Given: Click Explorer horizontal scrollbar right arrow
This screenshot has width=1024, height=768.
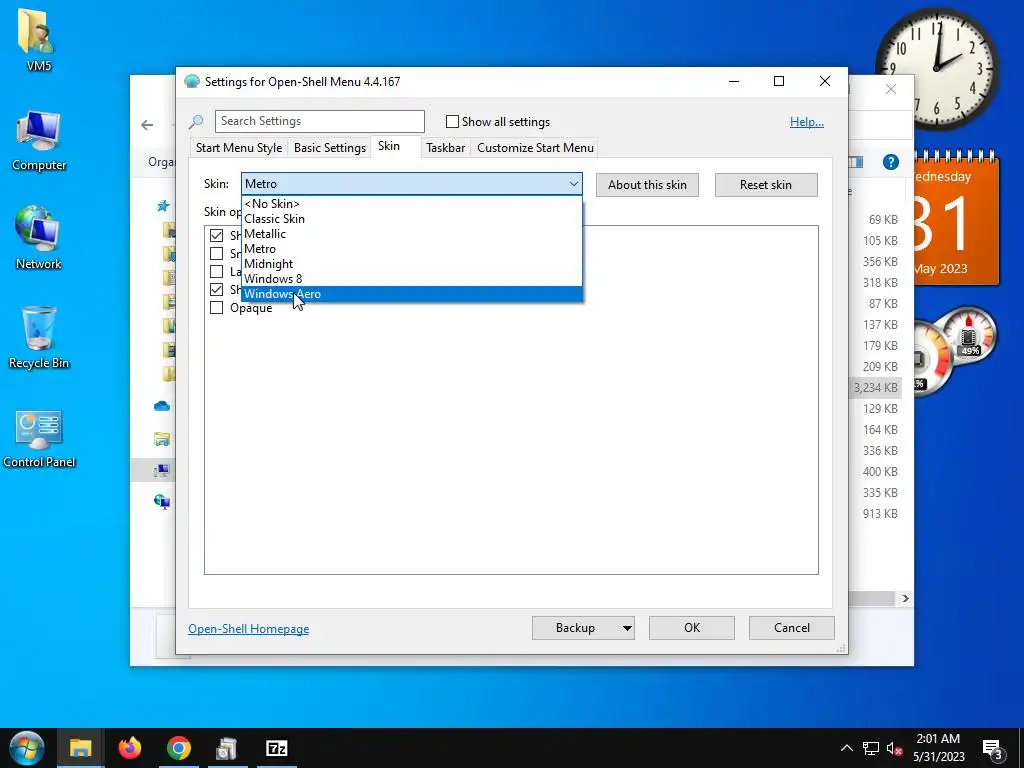Looking at the screenshot, I should coord(905,598).
